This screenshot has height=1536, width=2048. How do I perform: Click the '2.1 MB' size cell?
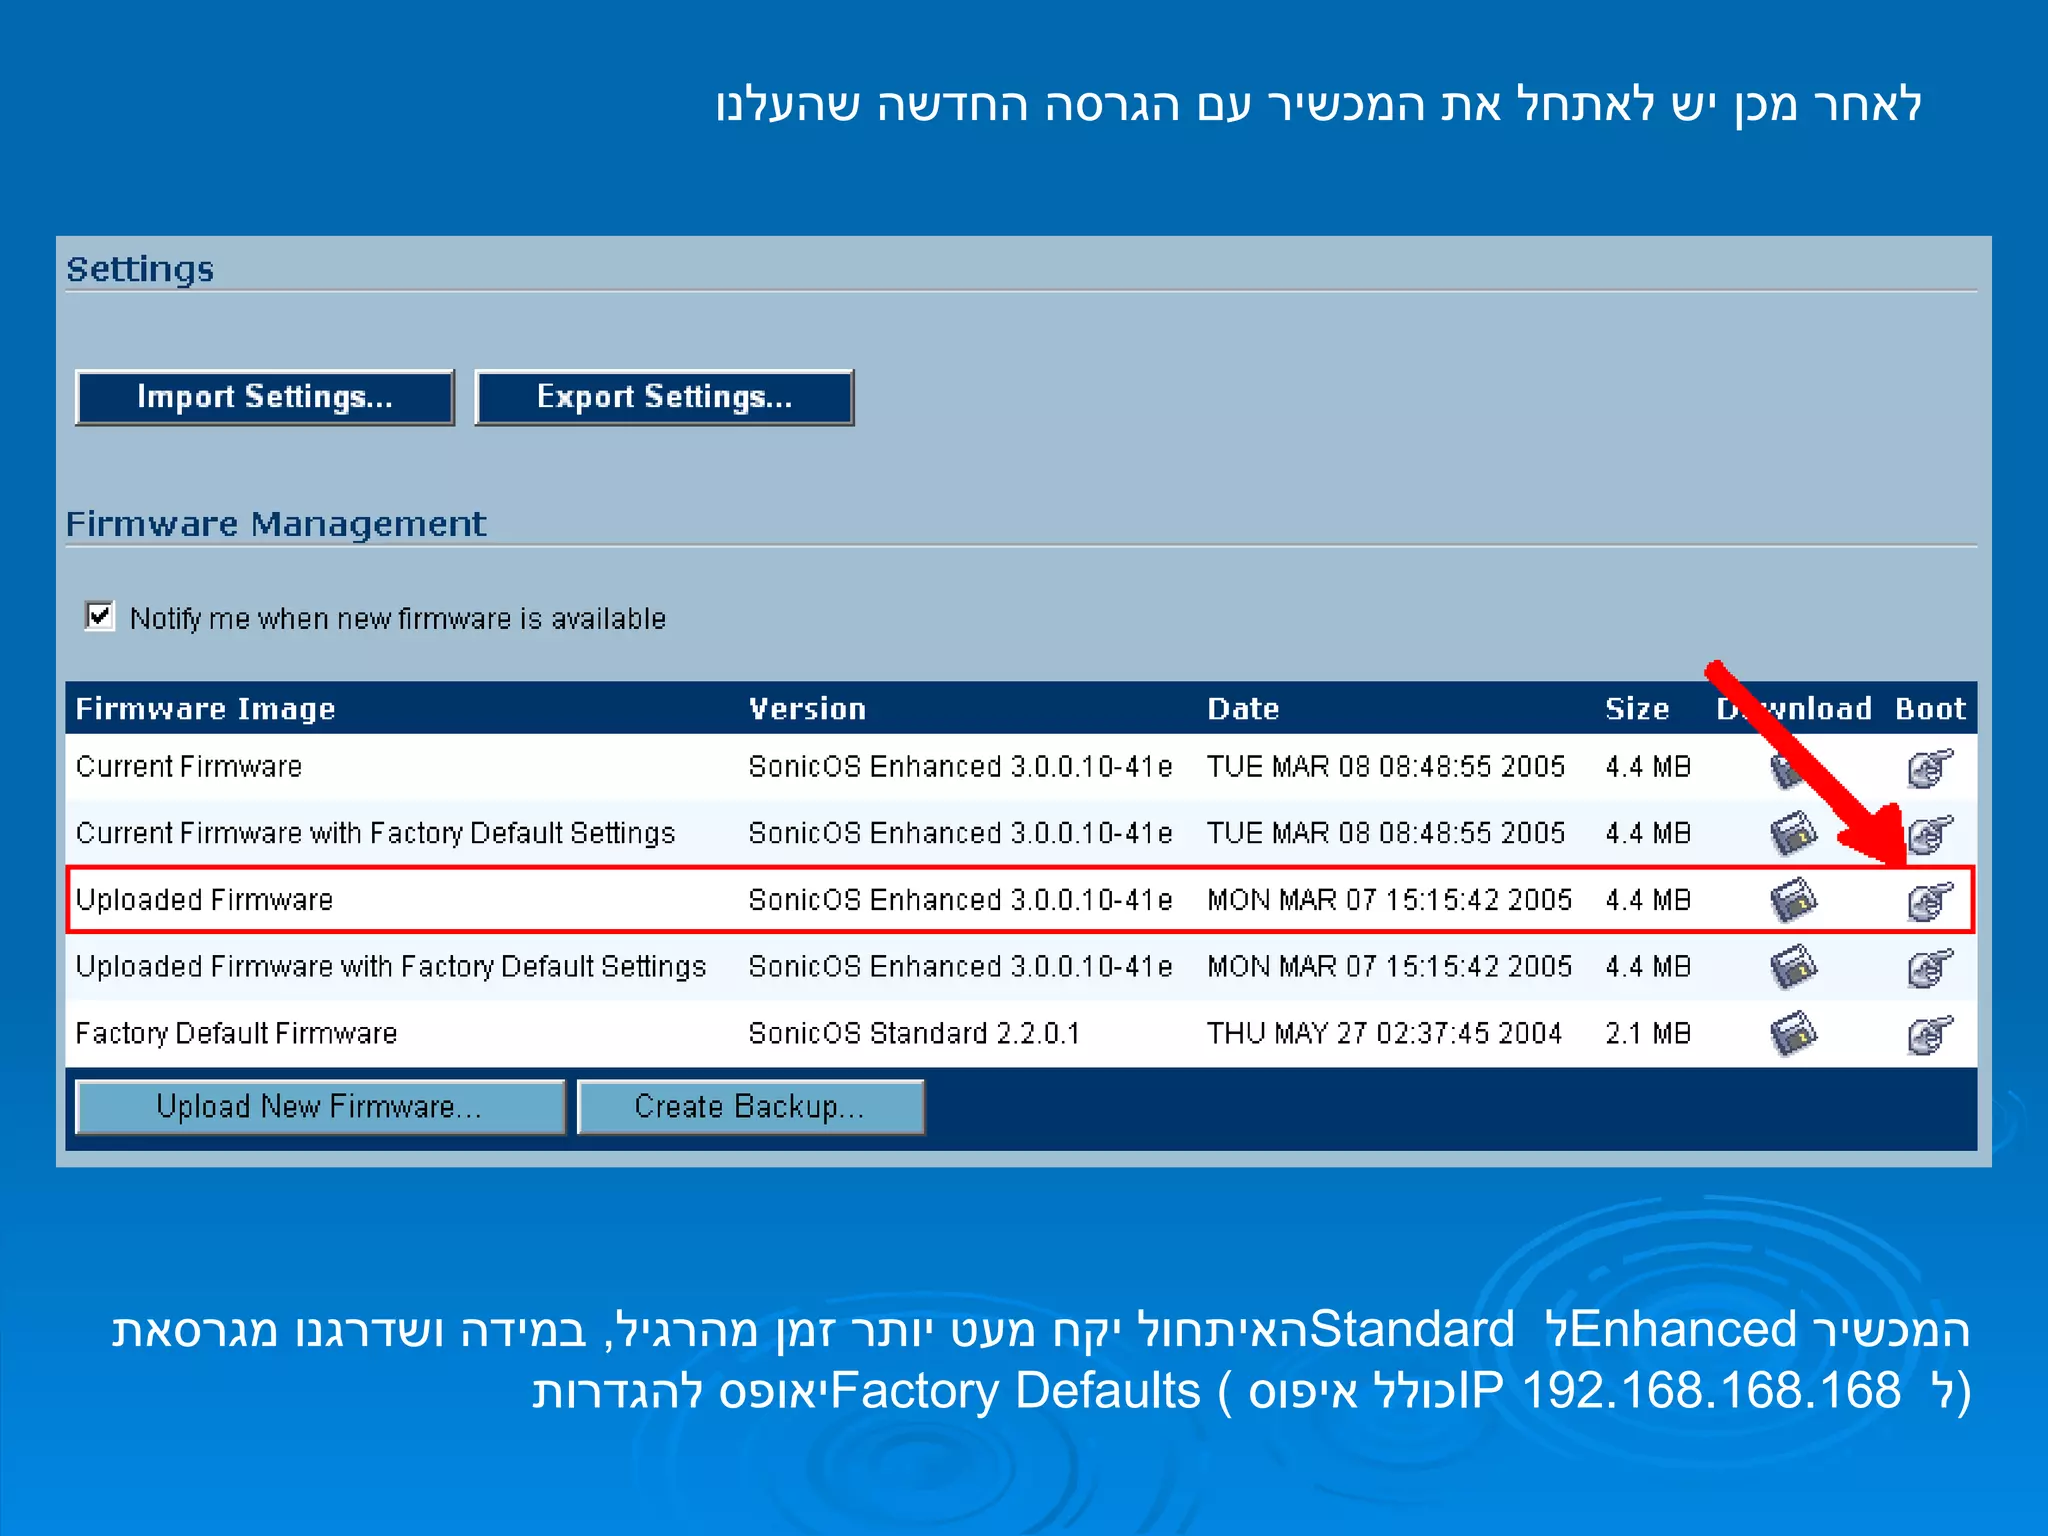pos(1648,1034)
